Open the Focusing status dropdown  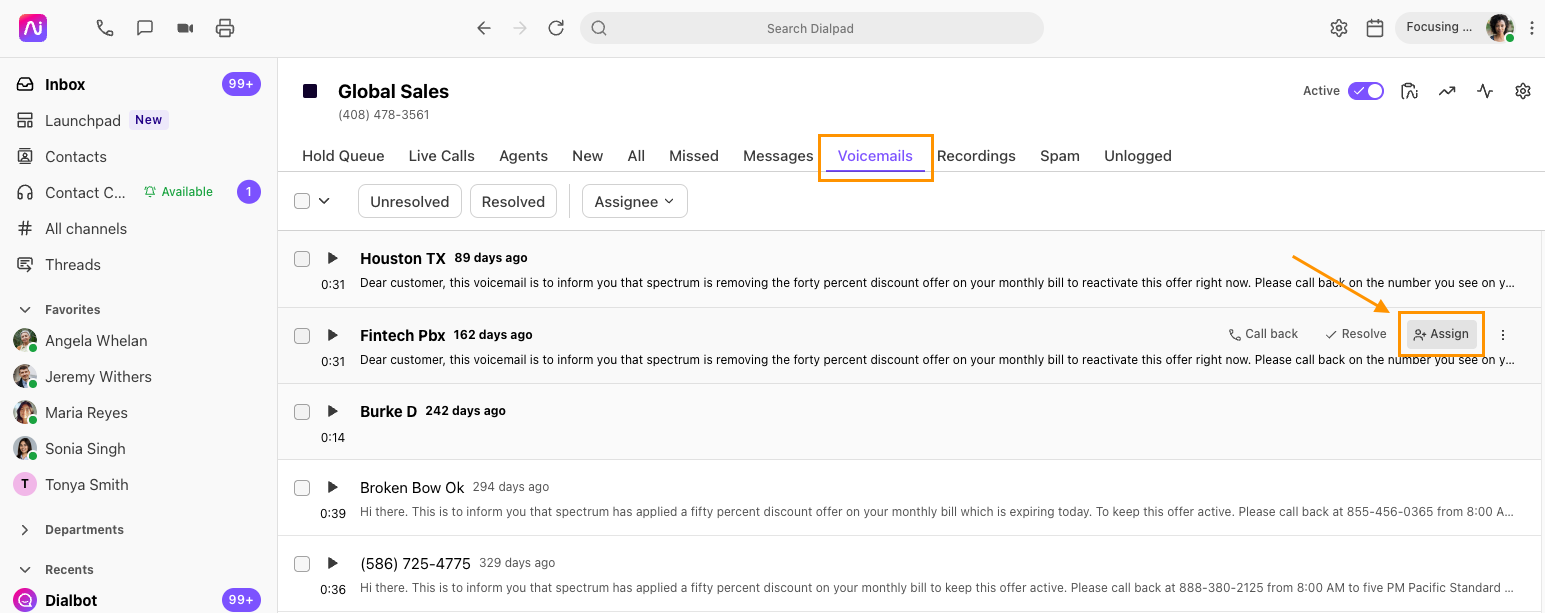1439,27
